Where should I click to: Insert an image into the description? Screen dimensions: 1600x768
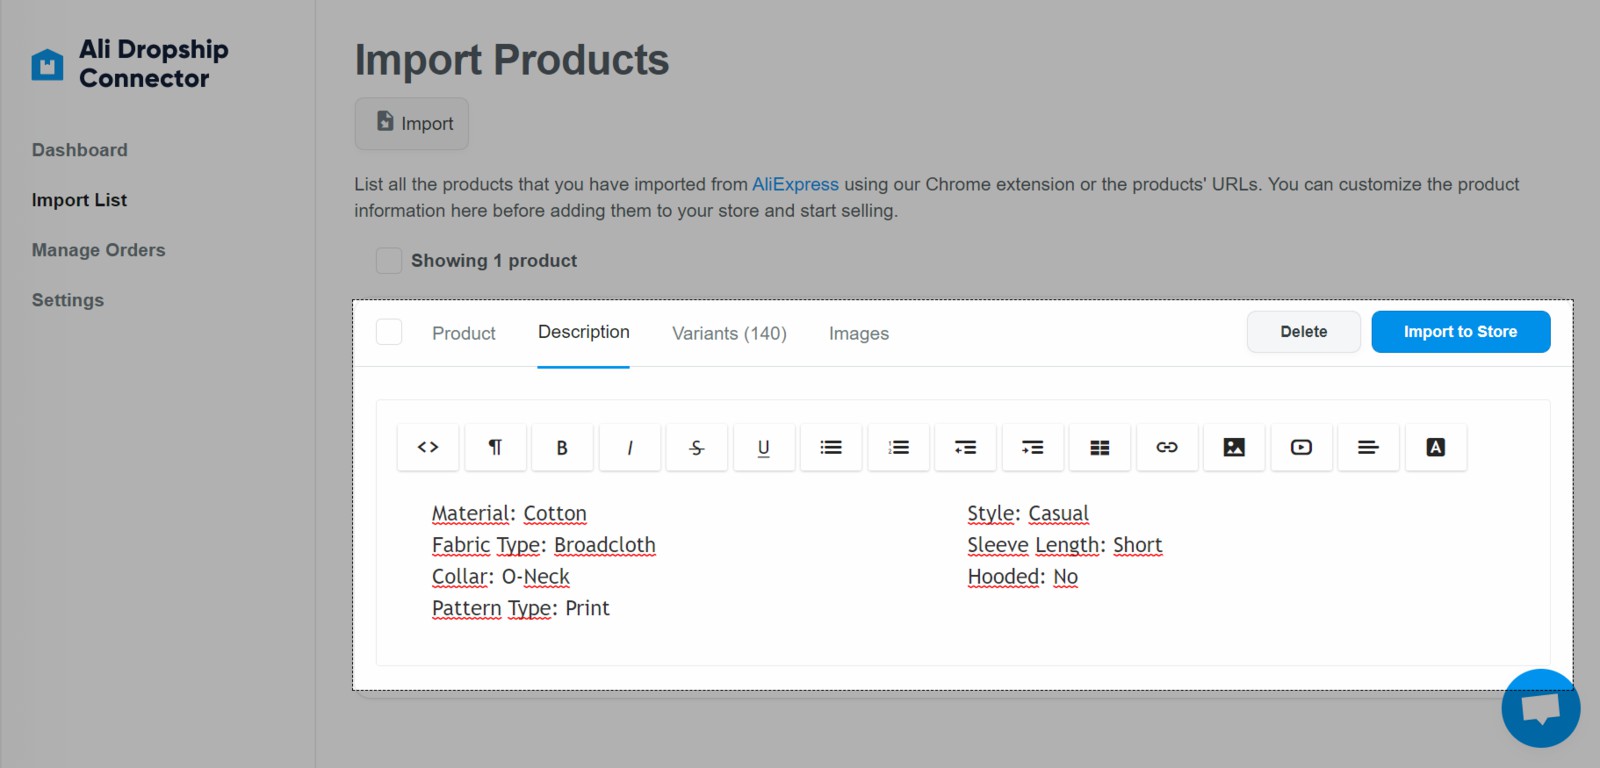click(1234, 447)
